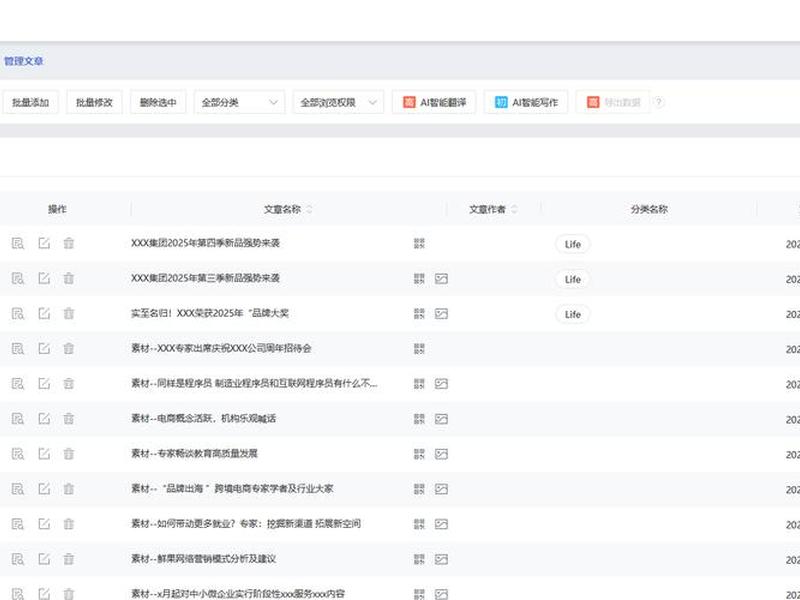
Task: Select Life tag on 第三季新品 row
Action: (572, 280)
